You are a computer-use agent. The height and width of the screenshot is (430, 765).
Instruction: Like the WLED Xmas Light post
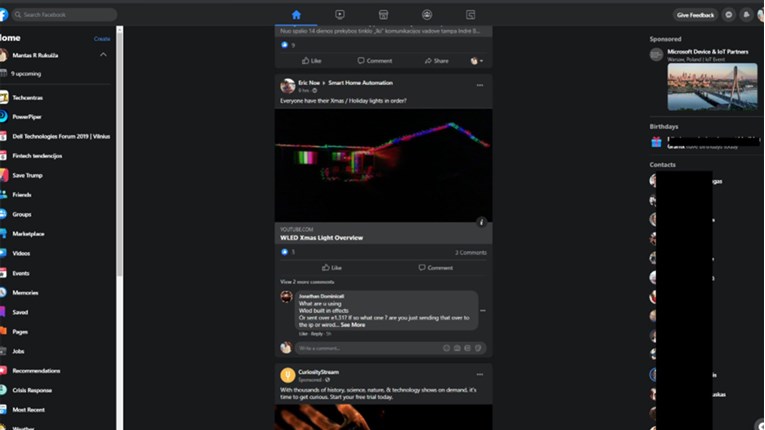click(x=332, y=268)
